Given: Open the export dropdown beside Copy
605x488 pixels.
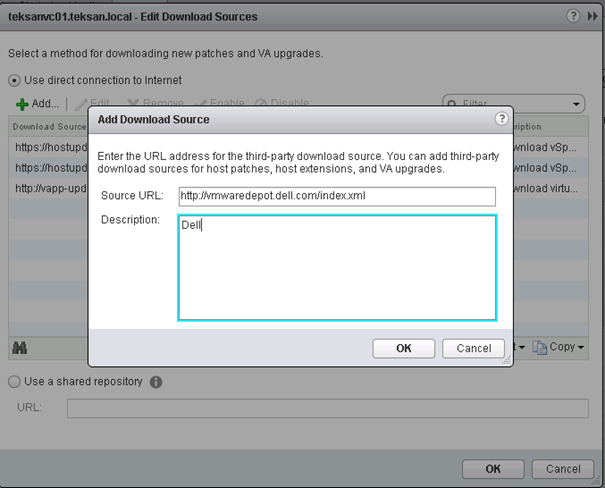Looking at the screenshot, I should coord(522,347).
